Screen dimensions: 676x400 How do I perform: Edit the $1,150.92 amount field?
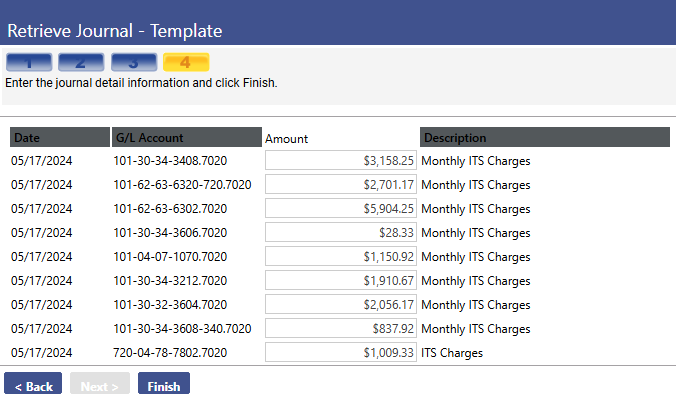(x=341, y=256)
